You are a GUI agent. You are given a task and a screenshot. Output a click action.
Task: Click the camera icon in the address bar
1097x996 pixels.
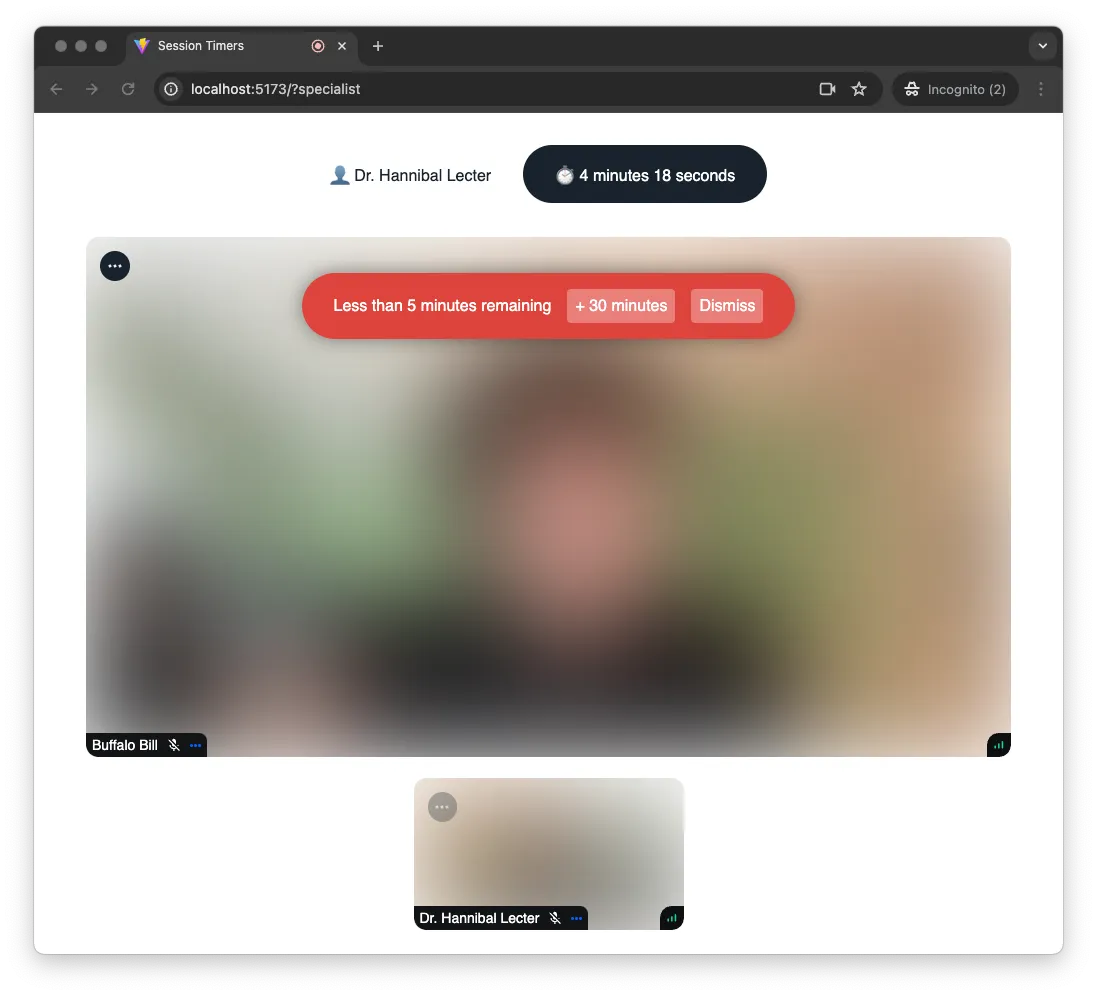tap(827, 89)
